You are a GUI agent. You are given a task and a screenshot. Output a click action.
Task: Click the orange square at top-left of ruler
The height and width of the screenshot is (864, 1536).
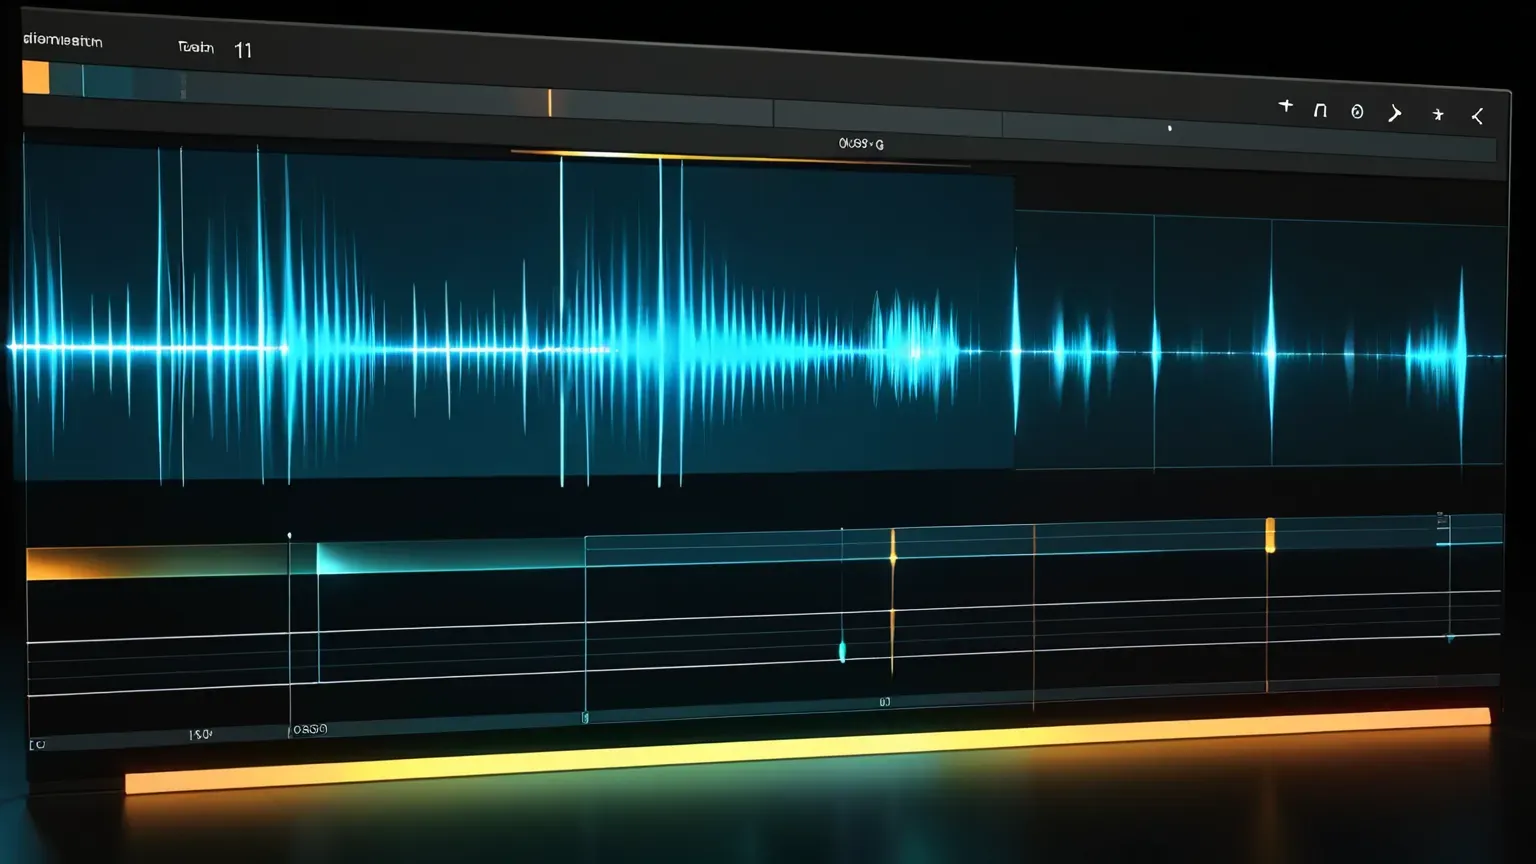(36, 77)
